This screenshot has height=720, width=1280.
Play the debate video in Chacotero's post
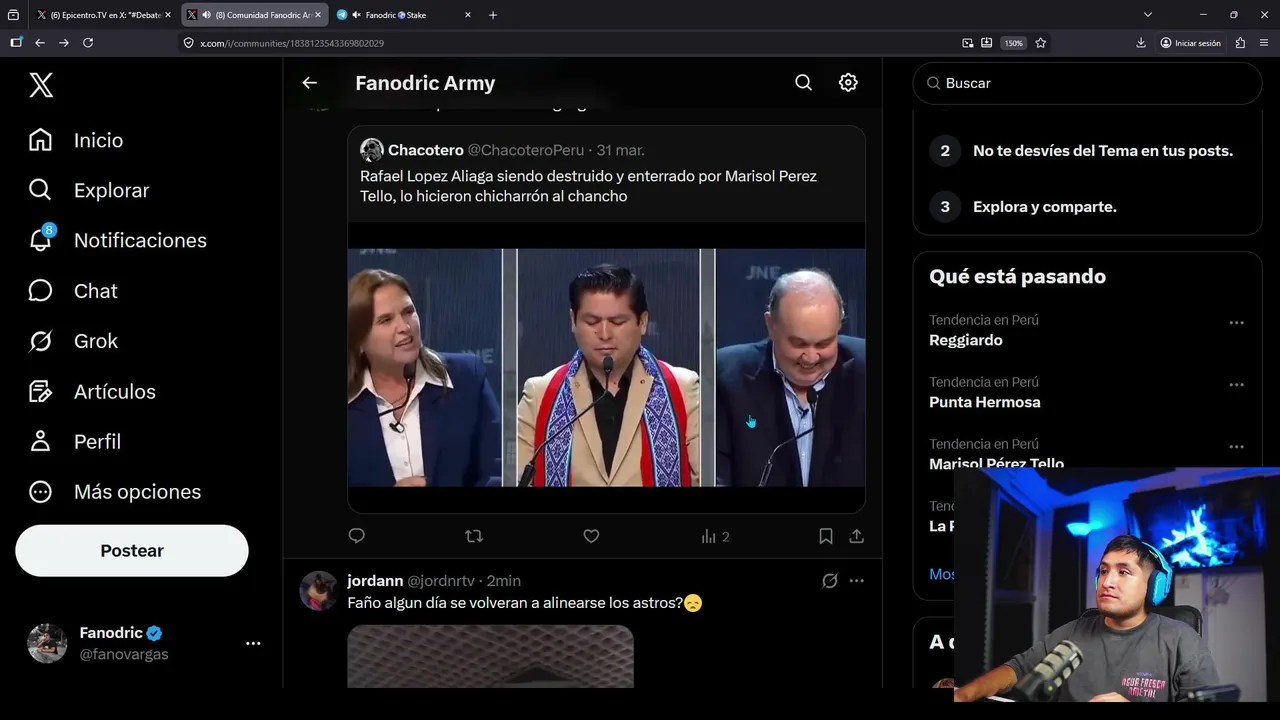tap(606, 367)
